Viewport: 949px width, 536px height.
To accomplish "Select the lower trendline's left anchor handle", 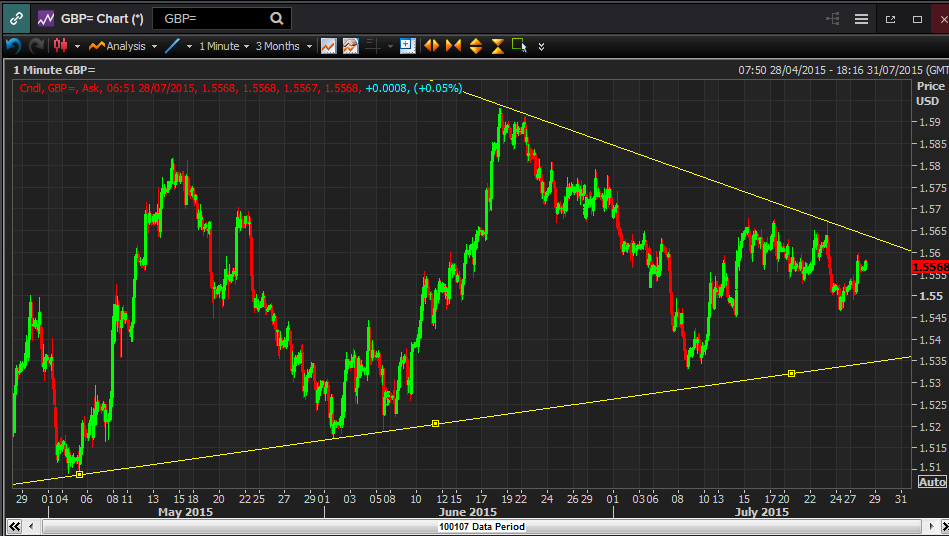I will [79, 474].
